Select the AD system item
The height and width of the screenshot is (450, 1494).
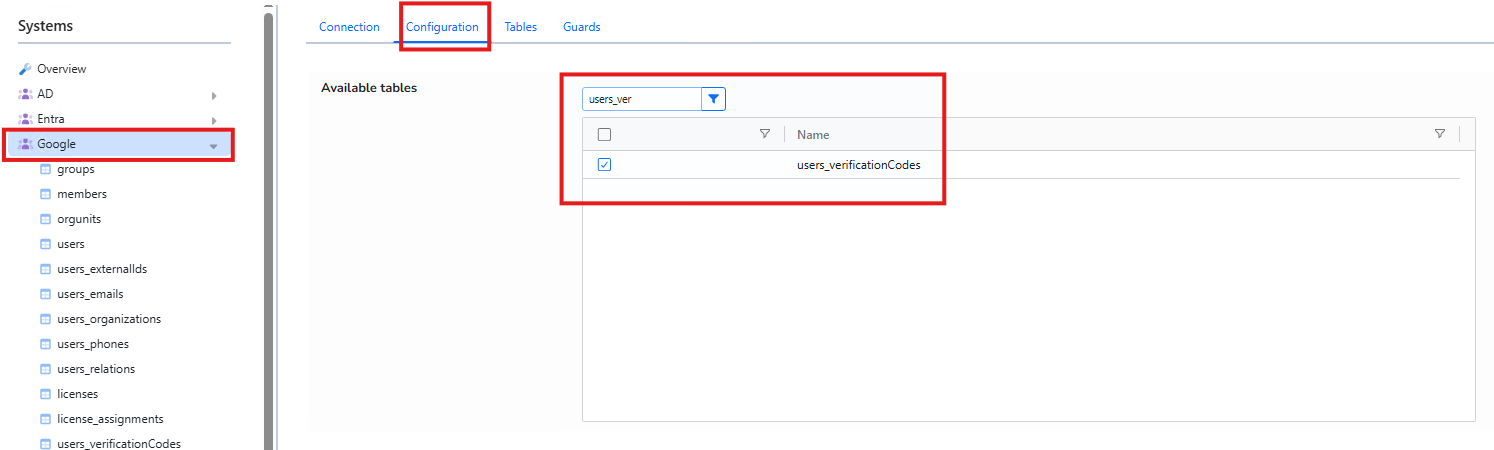pyautogui.click(x=45, y=94)
